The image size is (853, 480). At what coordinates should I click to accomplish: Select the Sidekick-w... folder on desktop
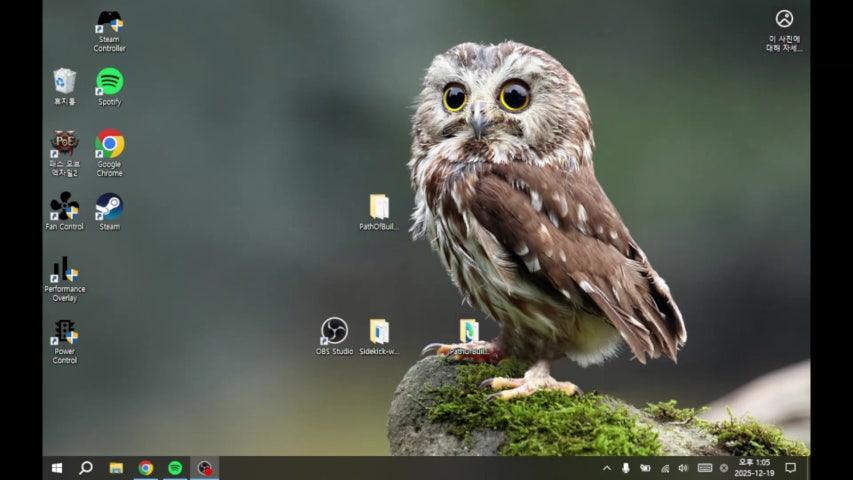tap(379, 331)
